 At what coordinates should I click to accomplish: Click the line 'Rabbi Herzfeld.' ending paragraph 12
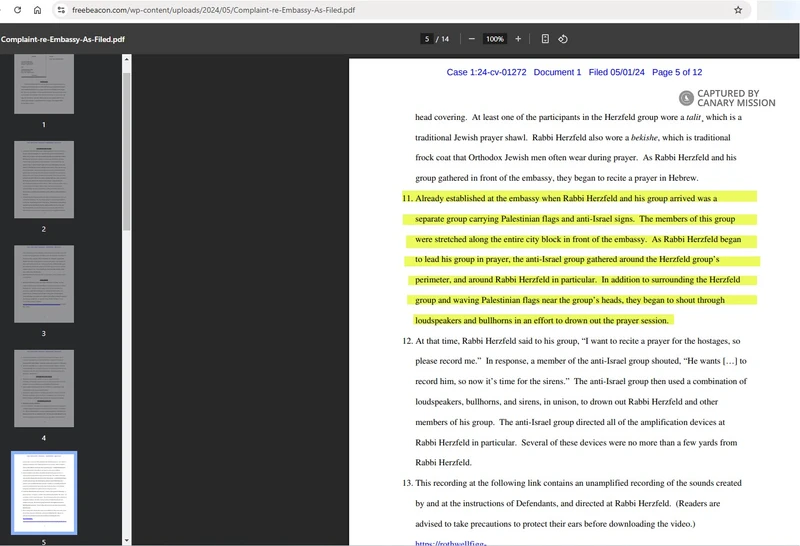tap(443, 462)
